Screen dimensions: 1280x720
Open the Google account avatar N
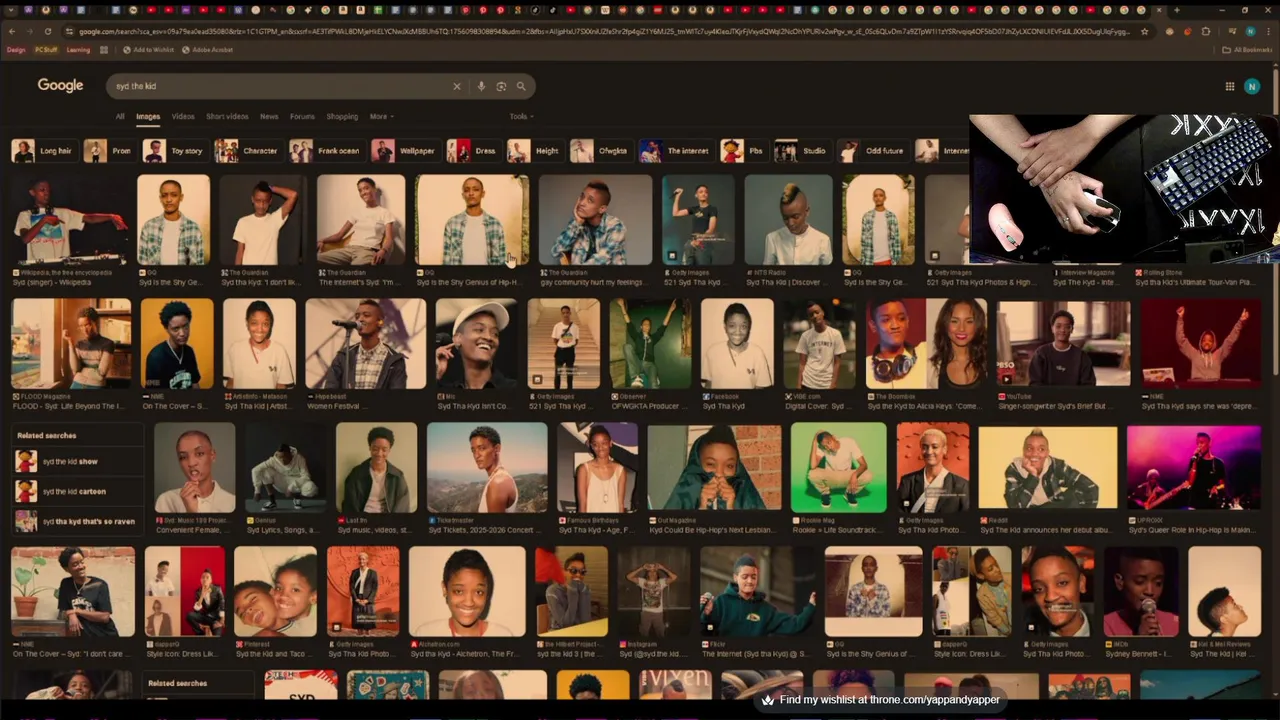coord(1251,86)
